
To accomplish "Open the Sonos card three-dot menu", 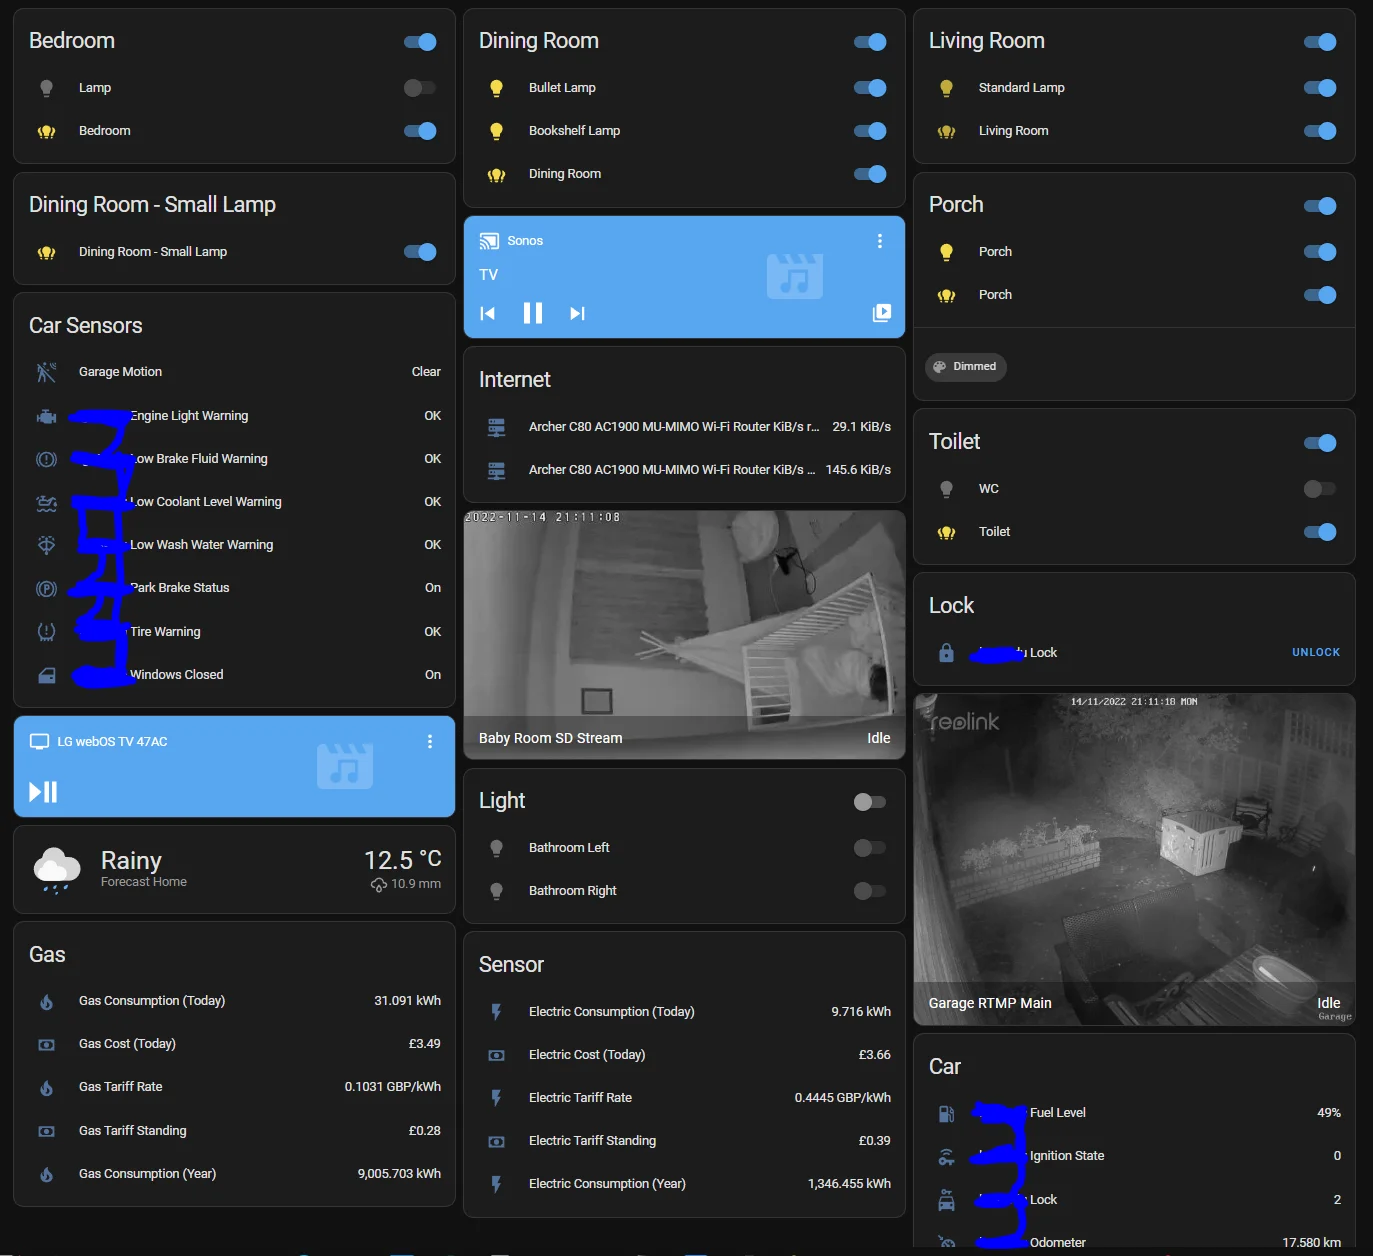I will (880, 241).
